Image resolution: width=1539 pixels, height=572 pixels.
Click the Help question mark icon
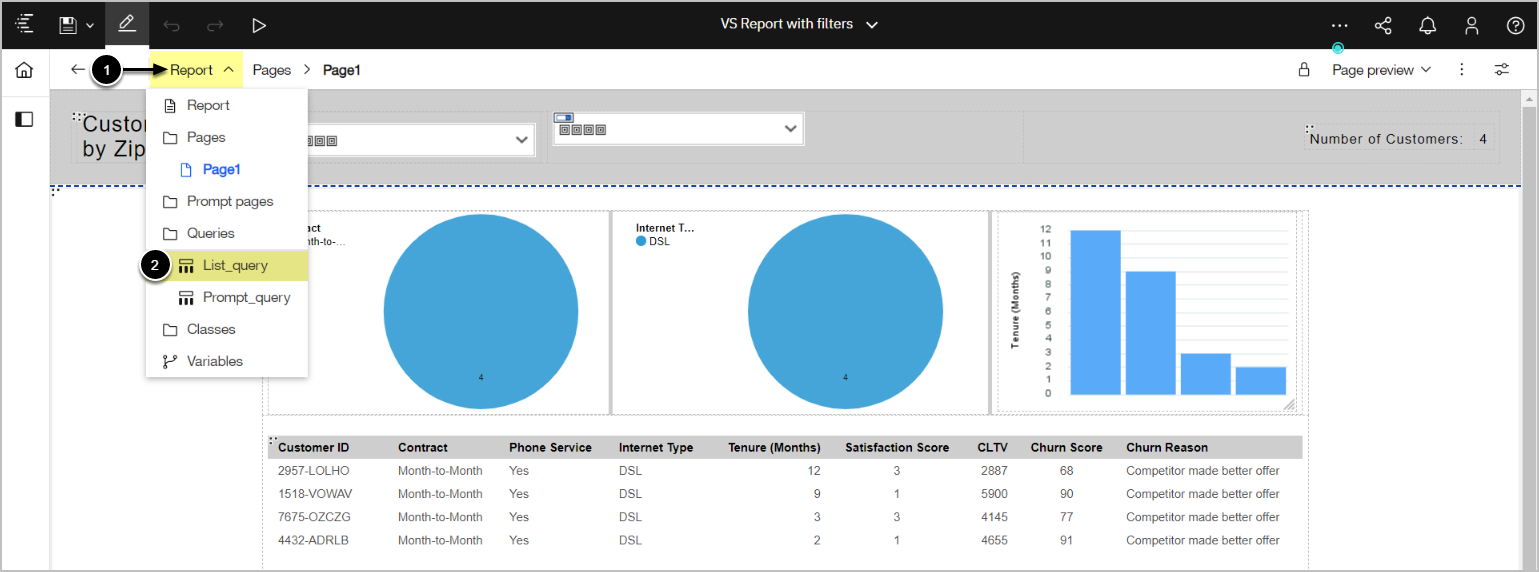click(x=1515, y=25)
